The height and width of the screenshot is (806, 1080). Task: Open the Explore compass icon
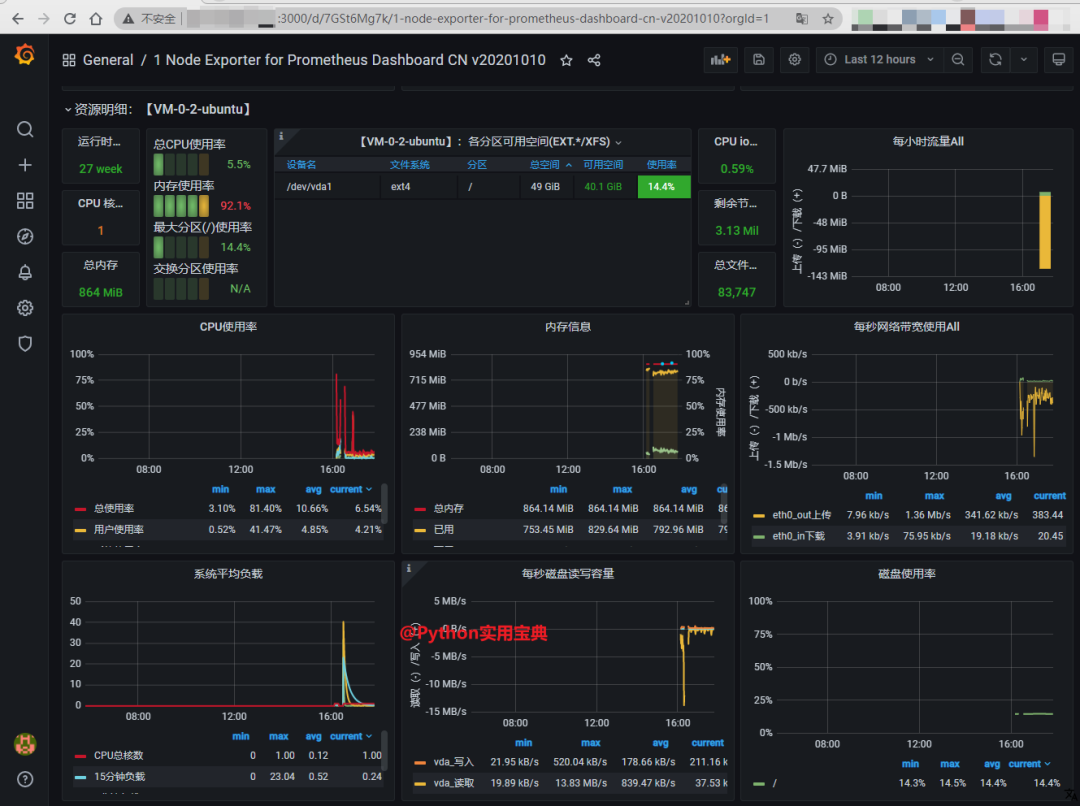click(25, 237)
